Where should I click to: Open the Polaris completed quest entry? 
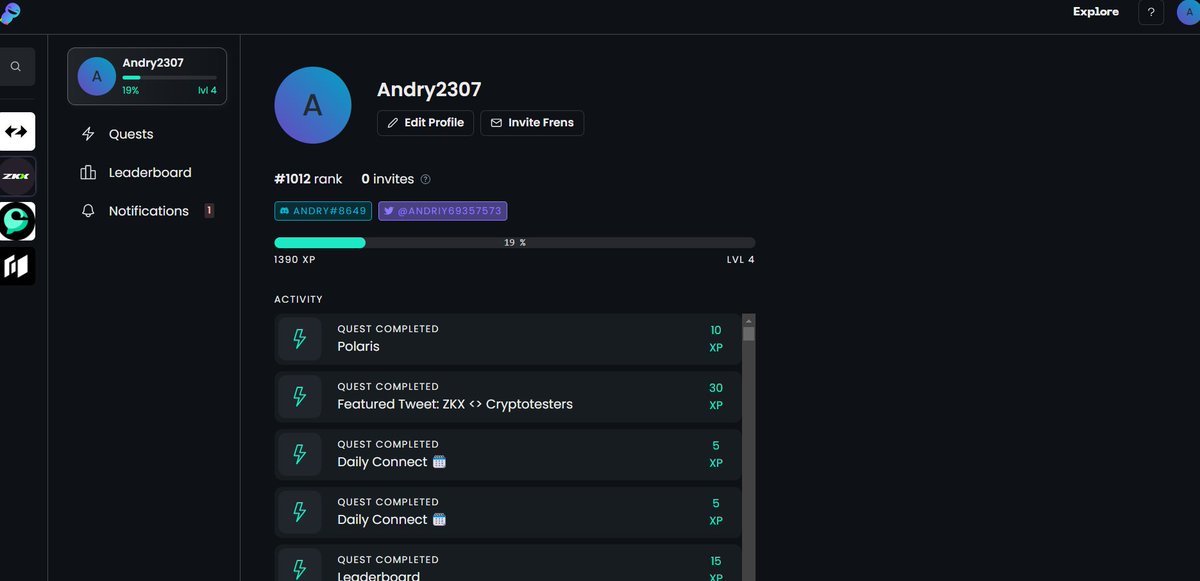pos(508,339)
